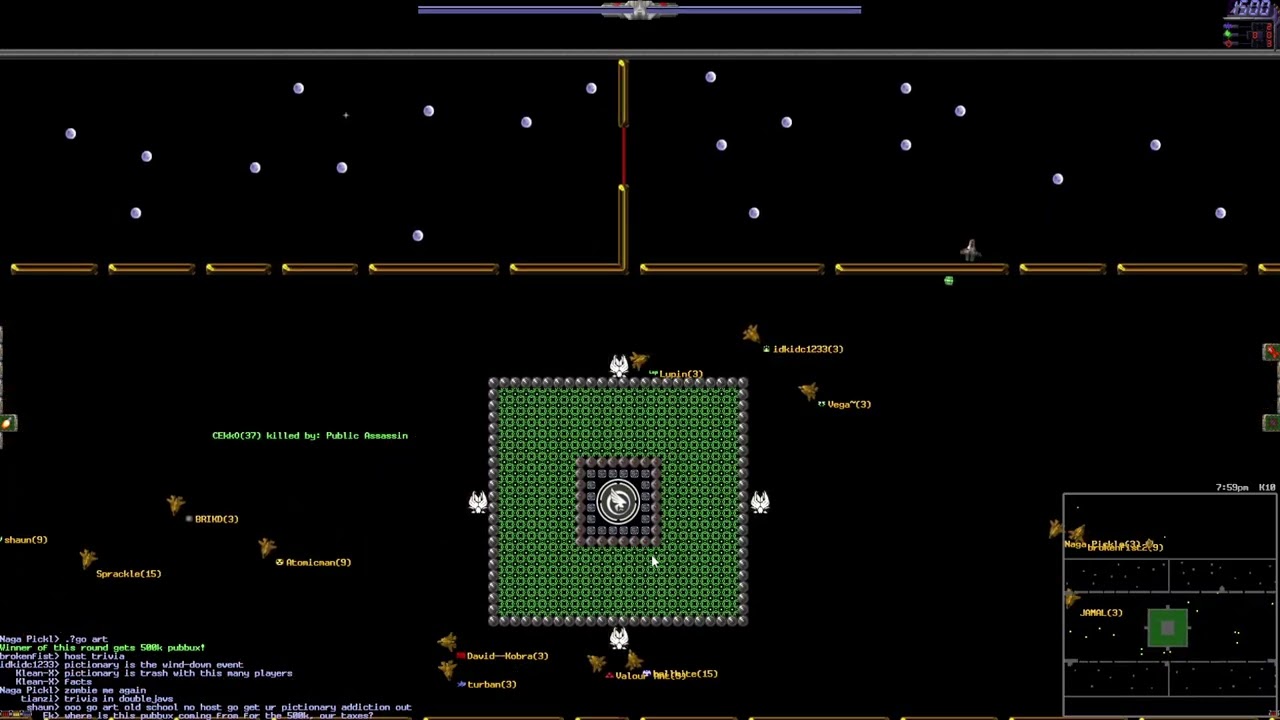Click the CEkkO(37) killed by Public Assassin message
Viewport: 1280px width, 720px height.
(x=310, y=436)
